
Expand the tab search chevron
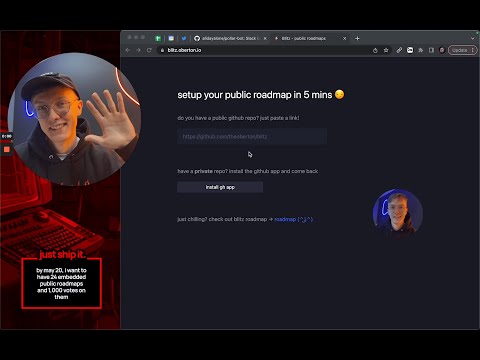pyautogui.click(x=472, y=38)
